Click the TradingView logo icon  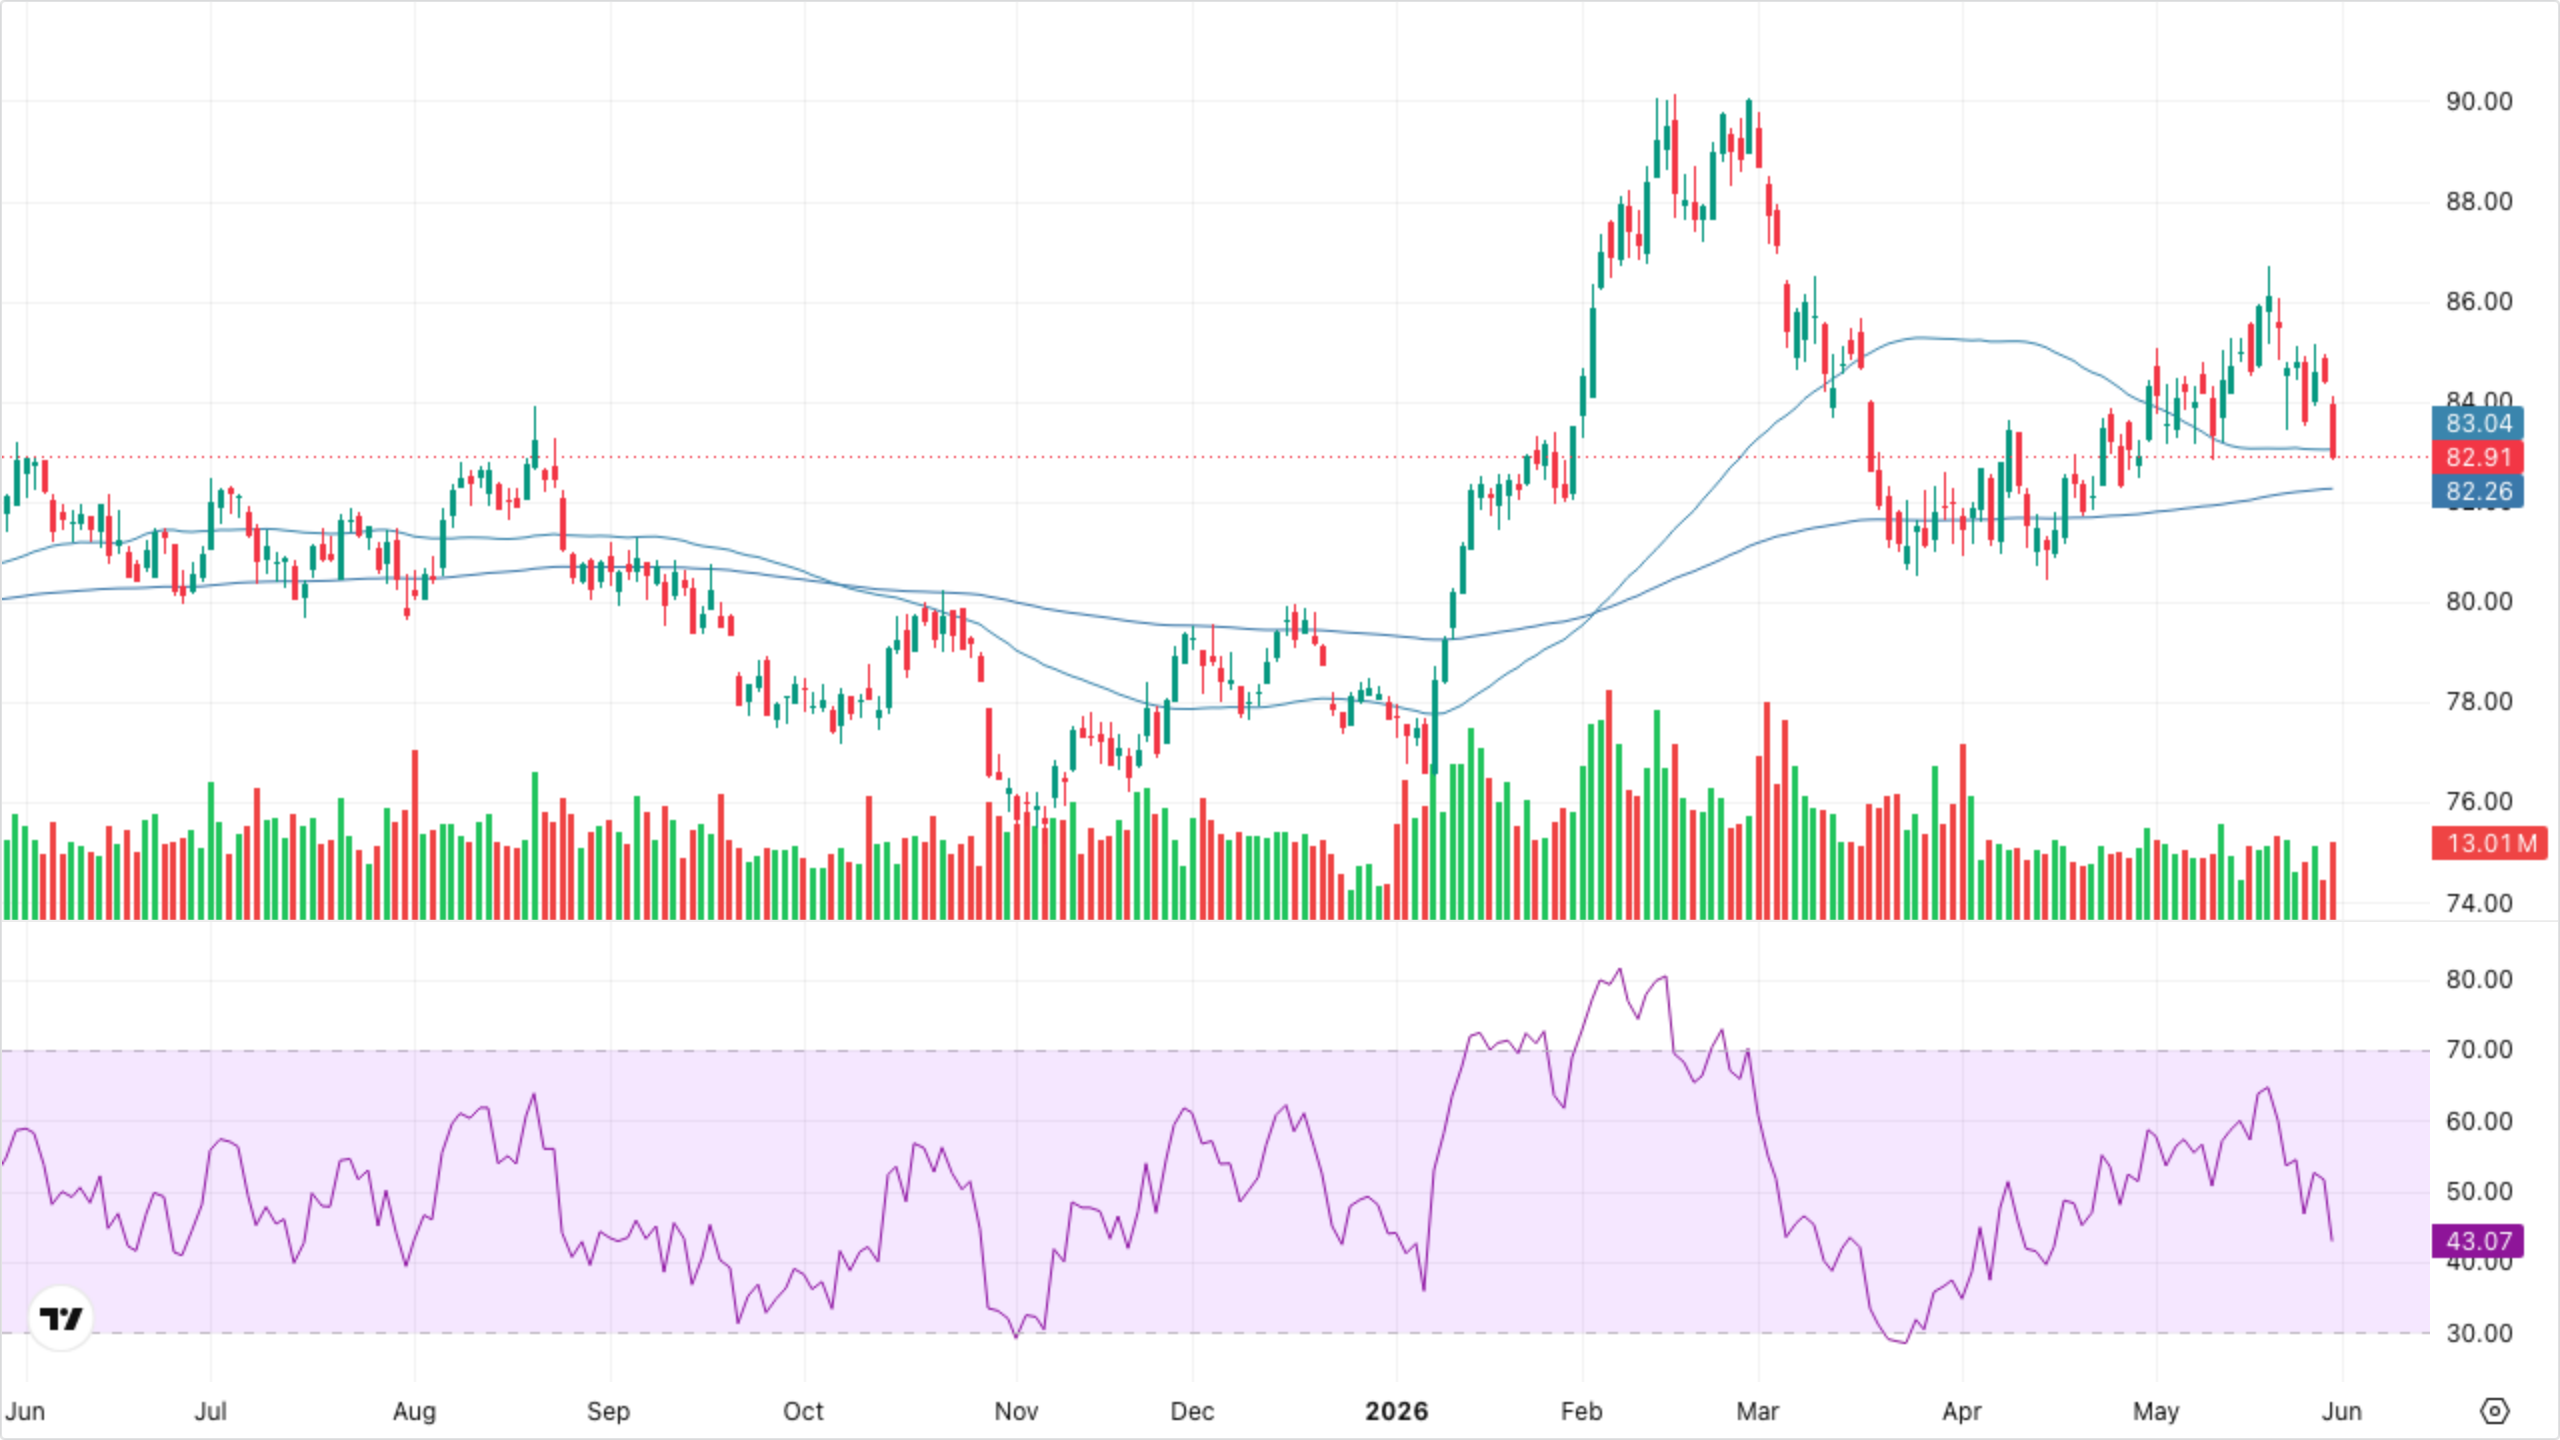(x=61, y=1318)
